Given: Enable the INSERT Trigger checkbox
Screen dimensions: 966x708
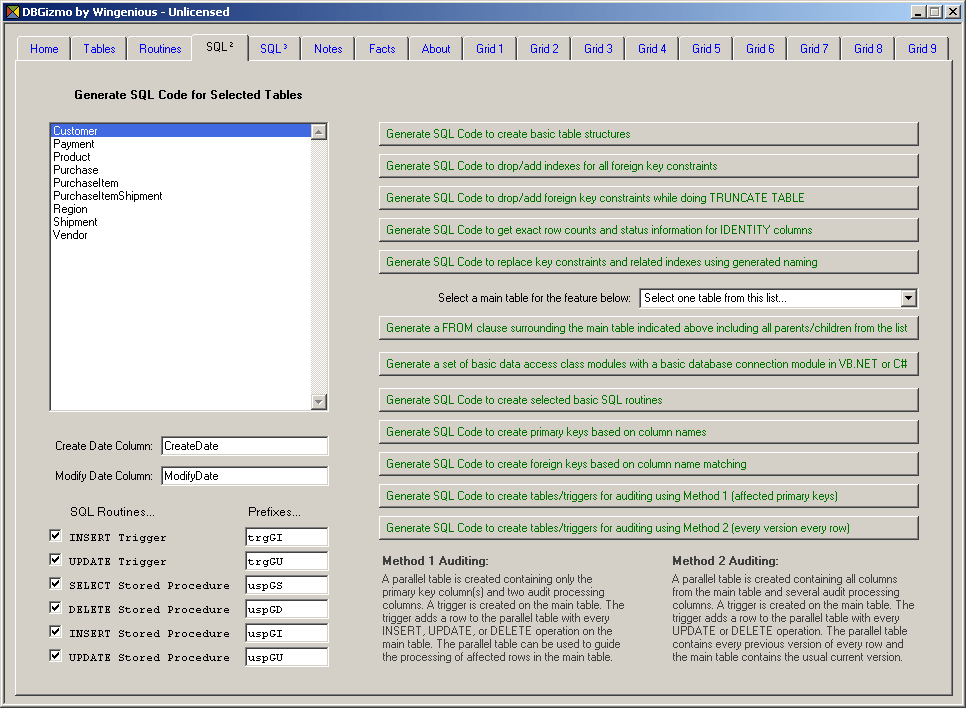Looking at the screenshot, I should [56, 536].
